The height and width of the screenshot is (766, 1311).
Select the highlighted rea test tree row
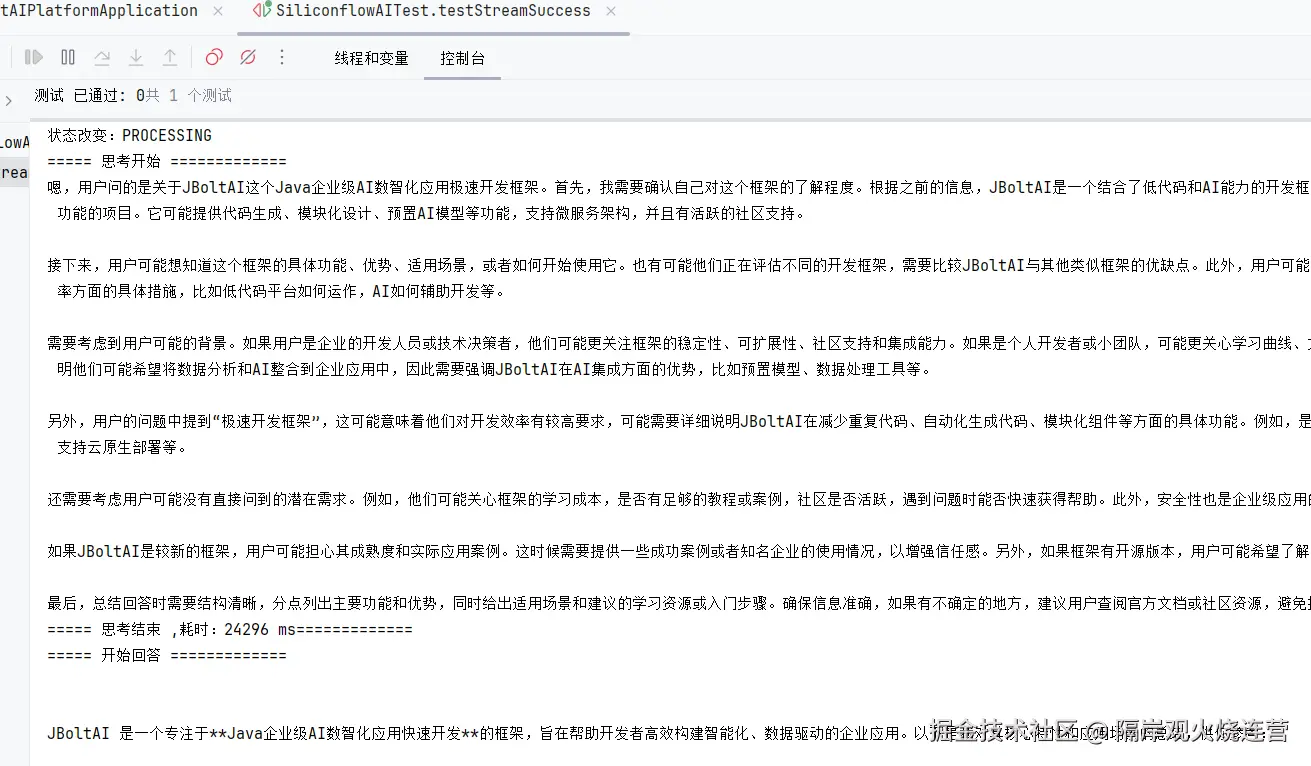pyautogui.click(x=15, y=172)
